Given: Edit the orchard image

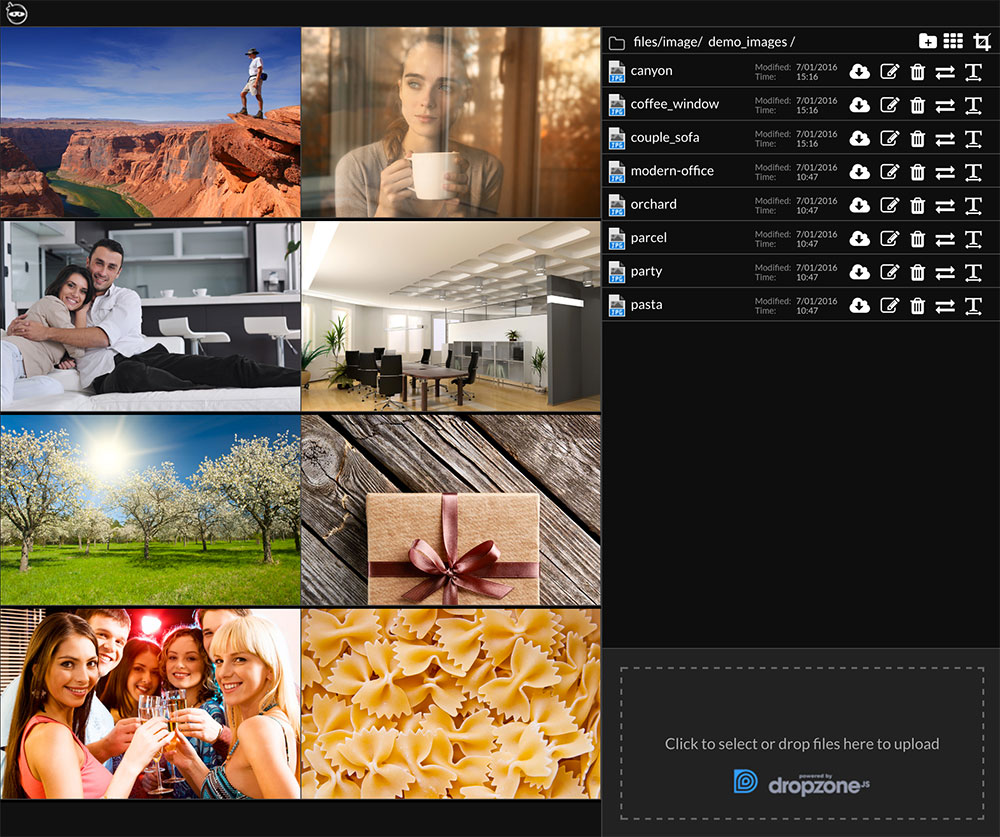Looking at the screenshot, I should click(x=890, y=205).
